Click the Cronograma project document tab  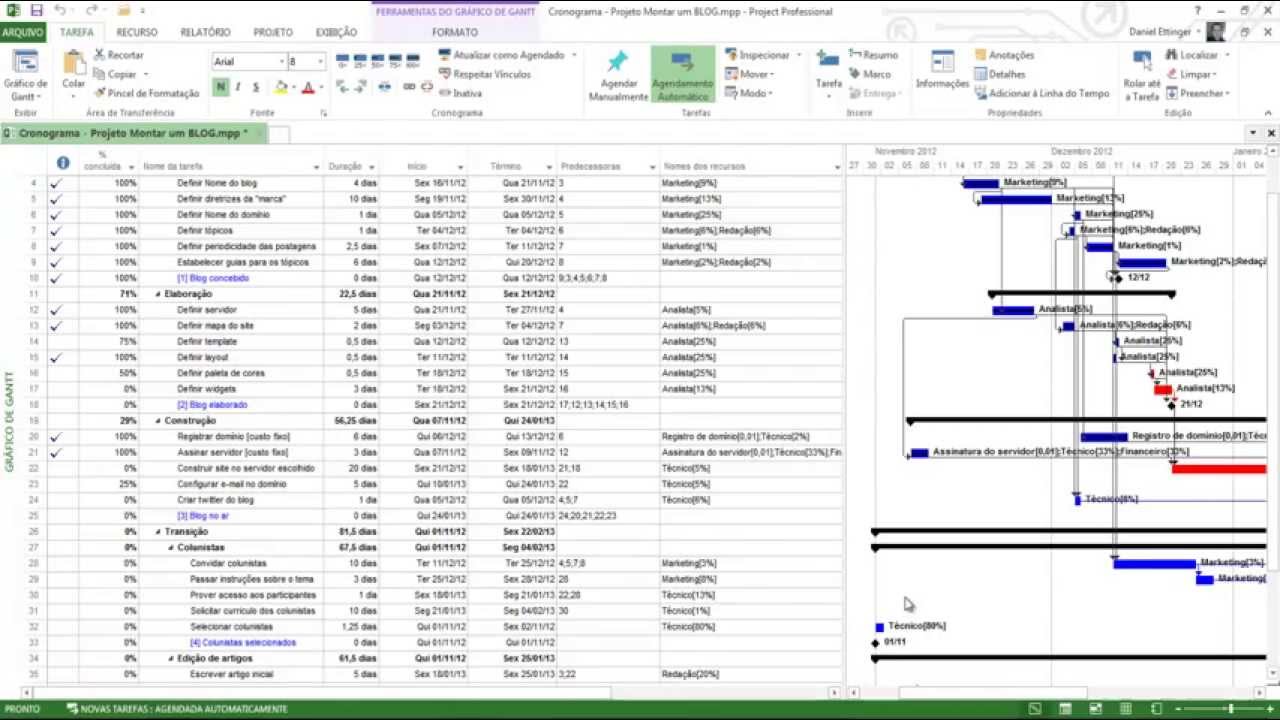pos(134,133)
